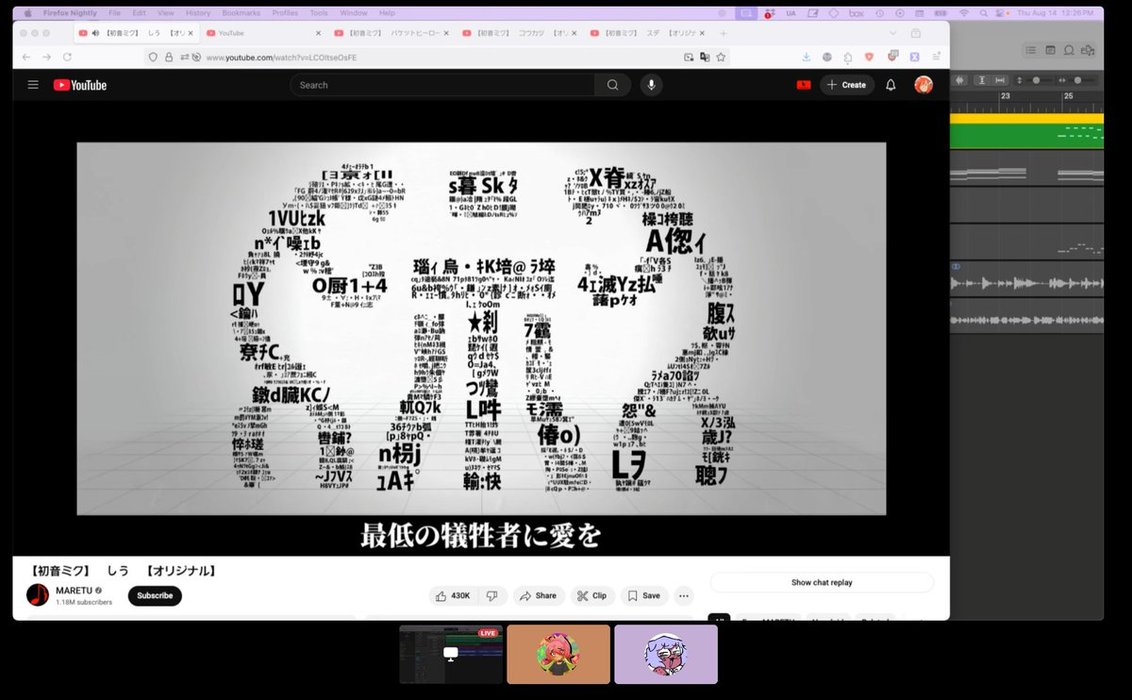The height and width of the screenshot is (700, 1132).
Task: Open the Bookmarks menu
Action: 241,13
